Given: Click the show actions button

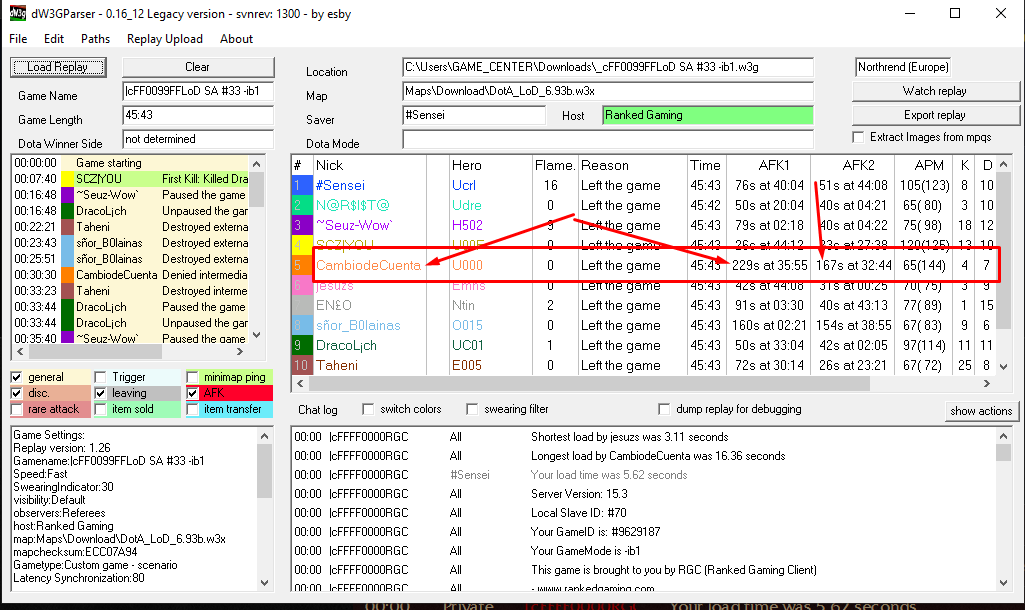Looking at the screenshot, I should [x=981, y=411].
